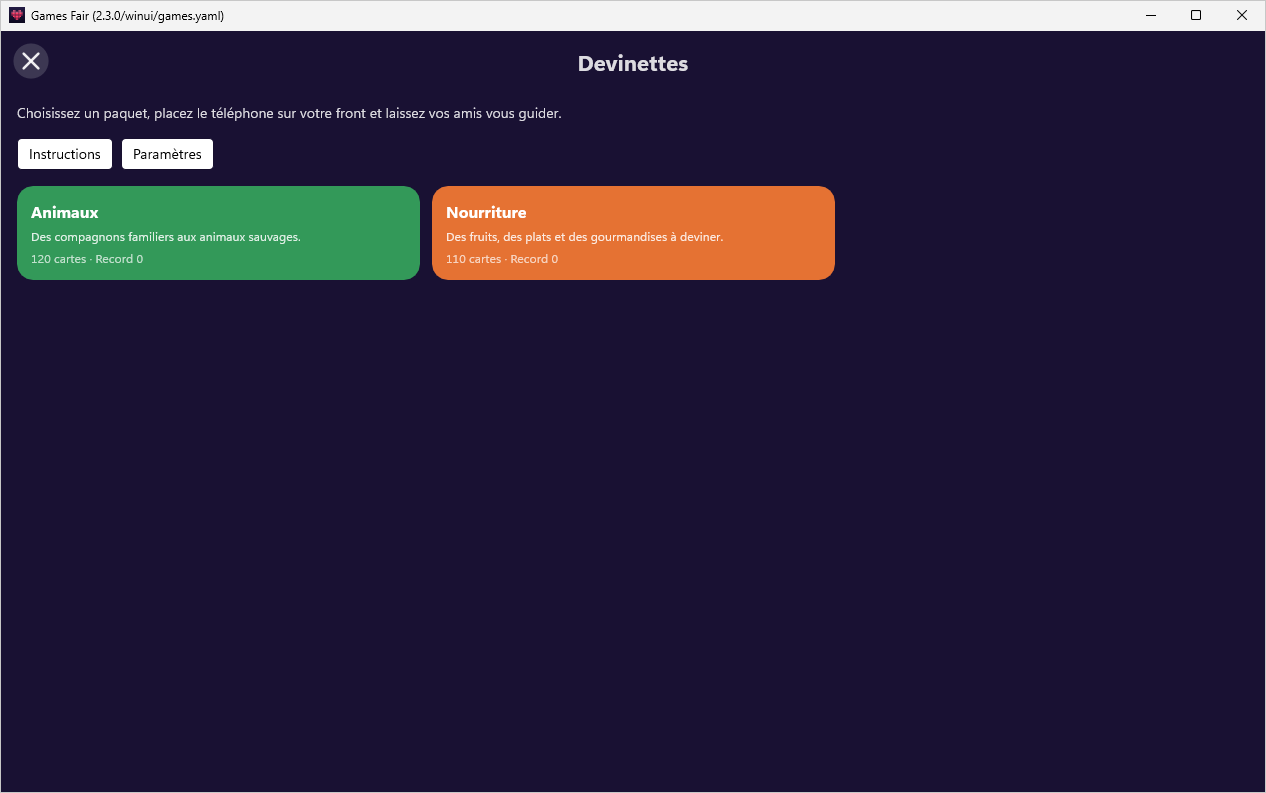Click the Games Fair app icon in title bar
1266x793 pixels.
point(17,15)
